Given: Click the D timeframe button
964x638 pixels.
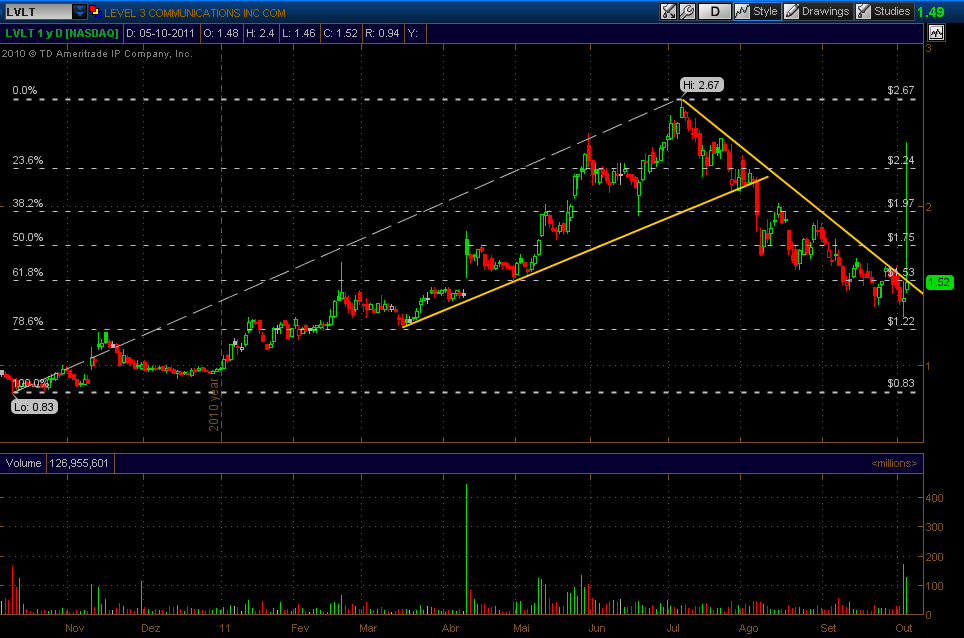Looking at the screenshot, I should [x=715, y=12].
